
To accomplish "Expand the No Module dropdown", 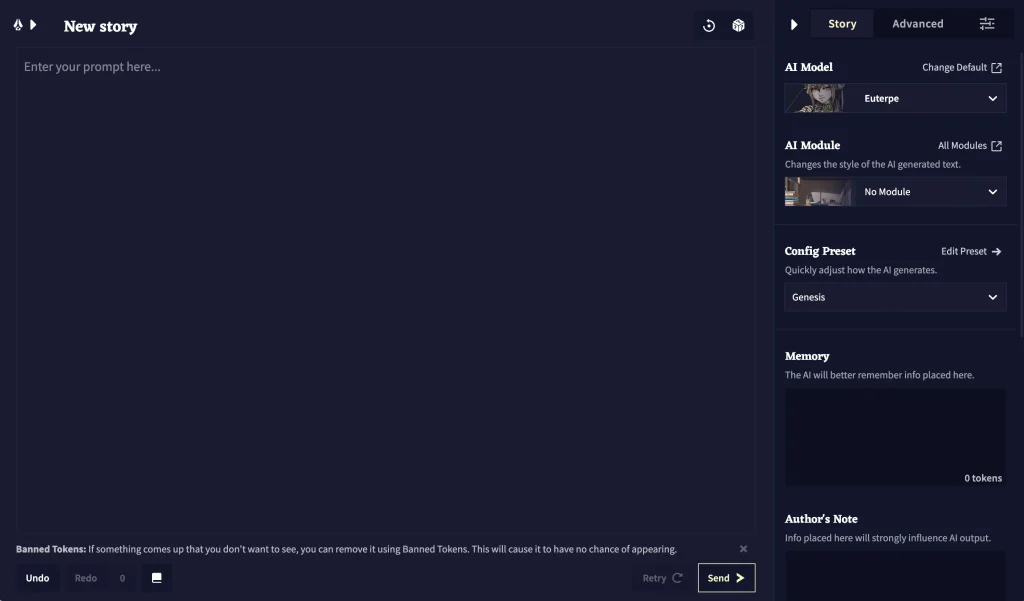I will [895, 192].
